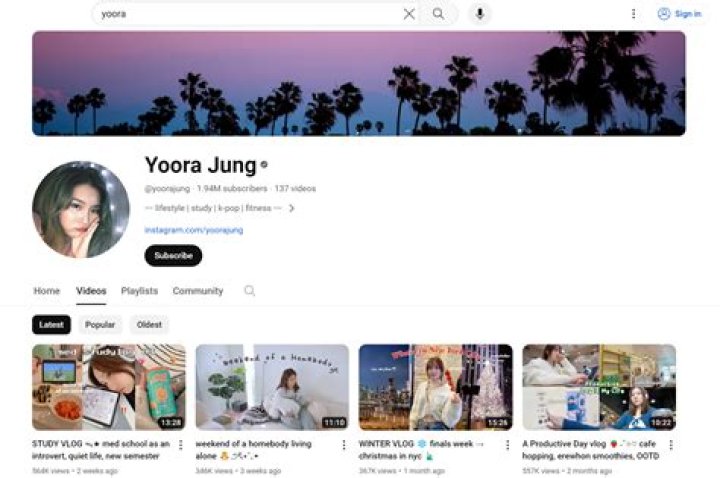The image size is (720, 478).
Task: Click the lifestyle | study | k-pop | fitness description
Action: 213,208
